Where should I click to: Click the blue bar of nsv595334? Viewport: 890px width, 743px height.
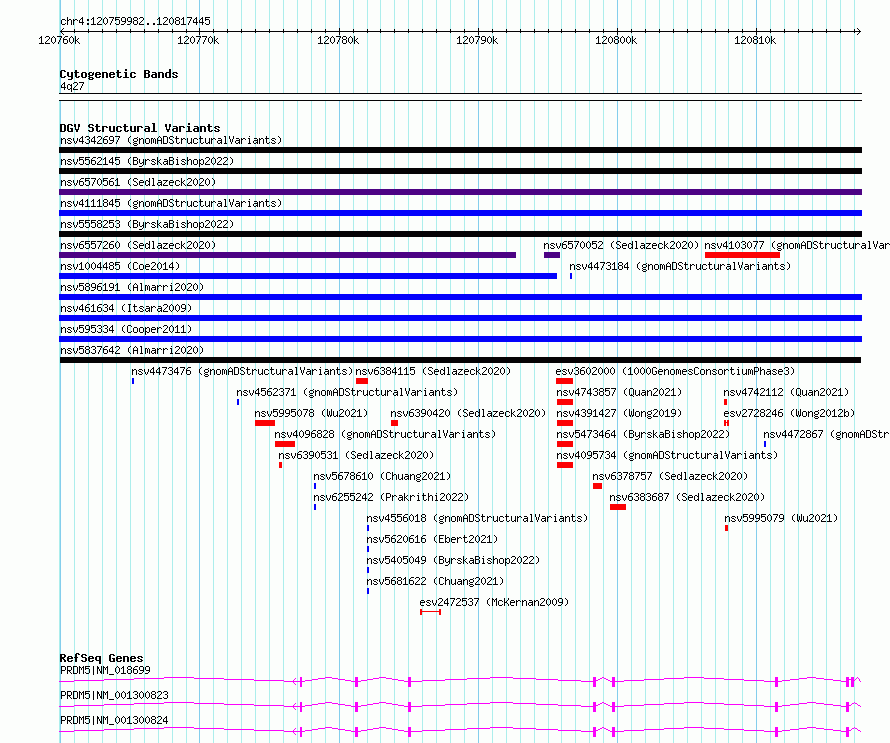(460, 339)
